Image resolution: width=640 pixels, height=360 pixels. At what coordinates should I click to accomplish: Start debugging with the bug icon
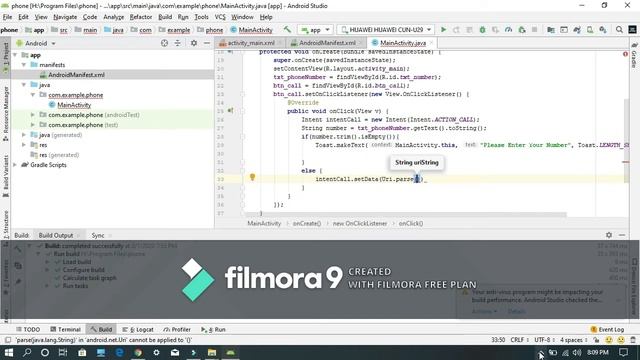coord(482,30)
